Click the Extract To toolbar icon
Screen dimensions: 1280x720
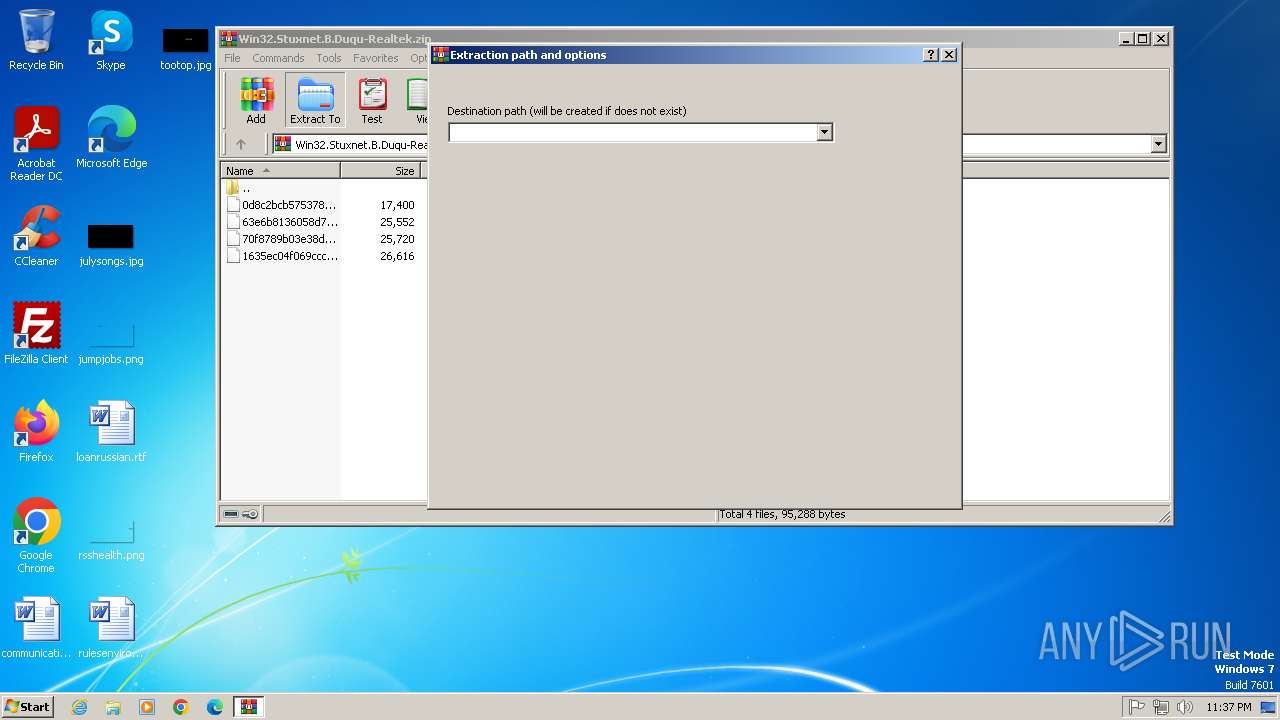pyautogui.click(x=315, y=100)
